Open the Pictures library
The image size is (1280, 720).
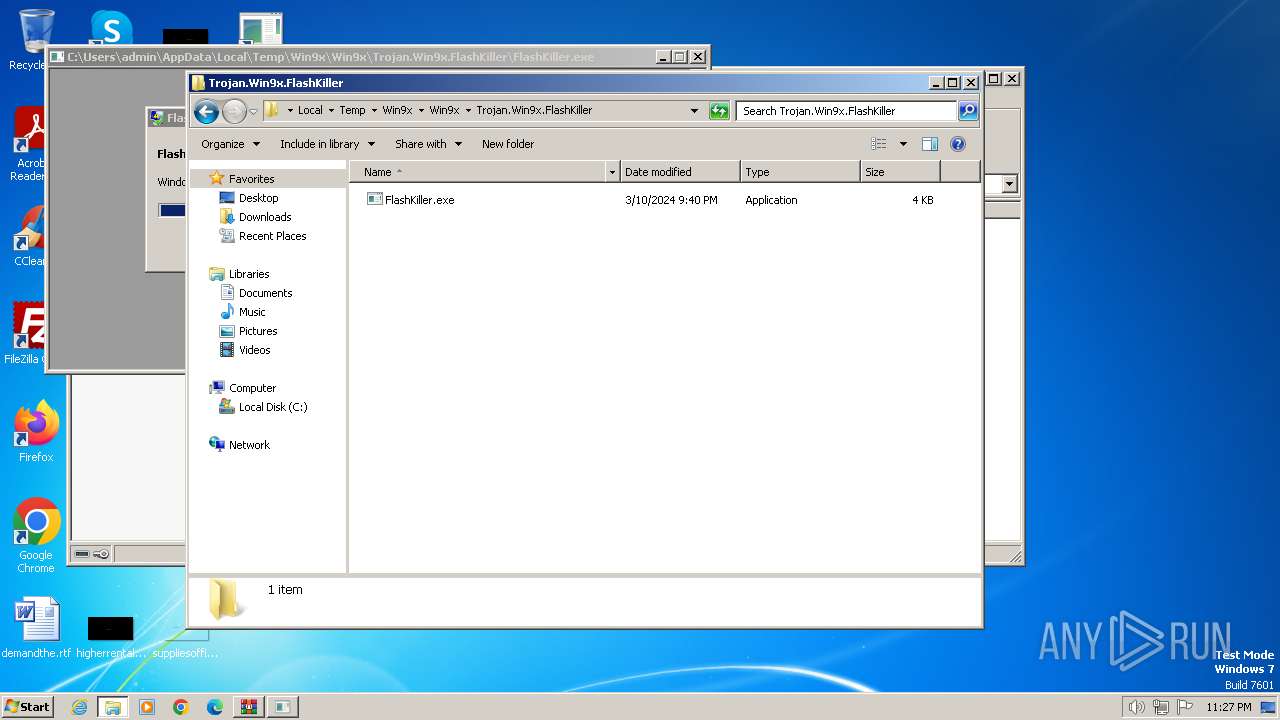(x=258, y=331)
